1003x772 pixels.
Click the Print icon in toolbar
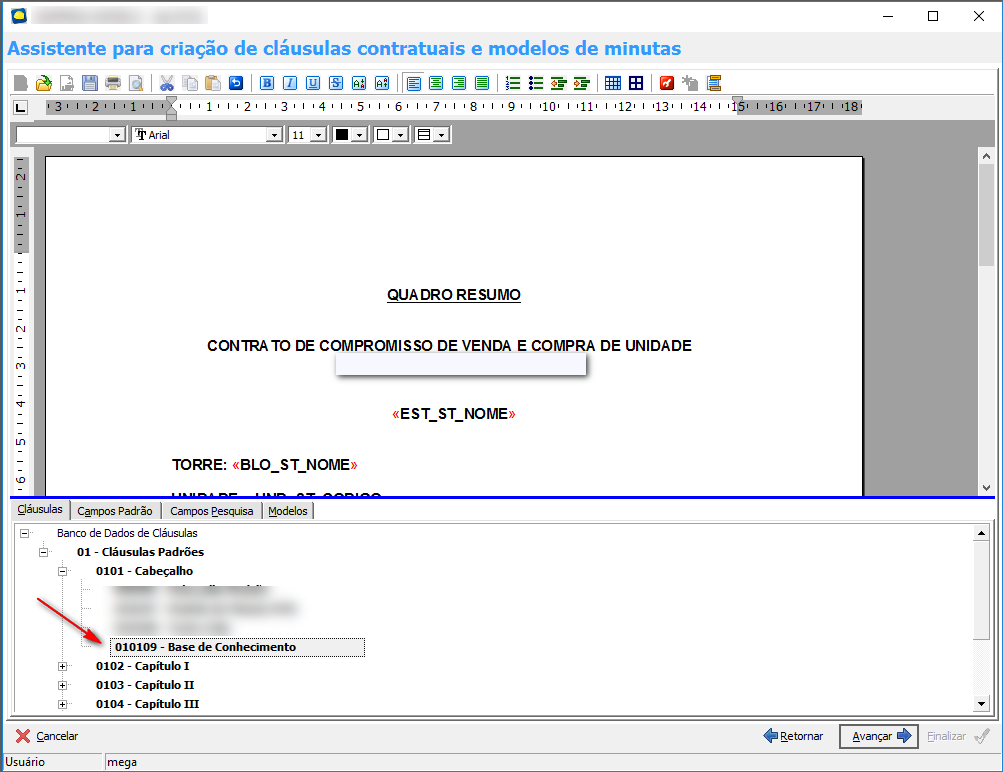(113, 83)
